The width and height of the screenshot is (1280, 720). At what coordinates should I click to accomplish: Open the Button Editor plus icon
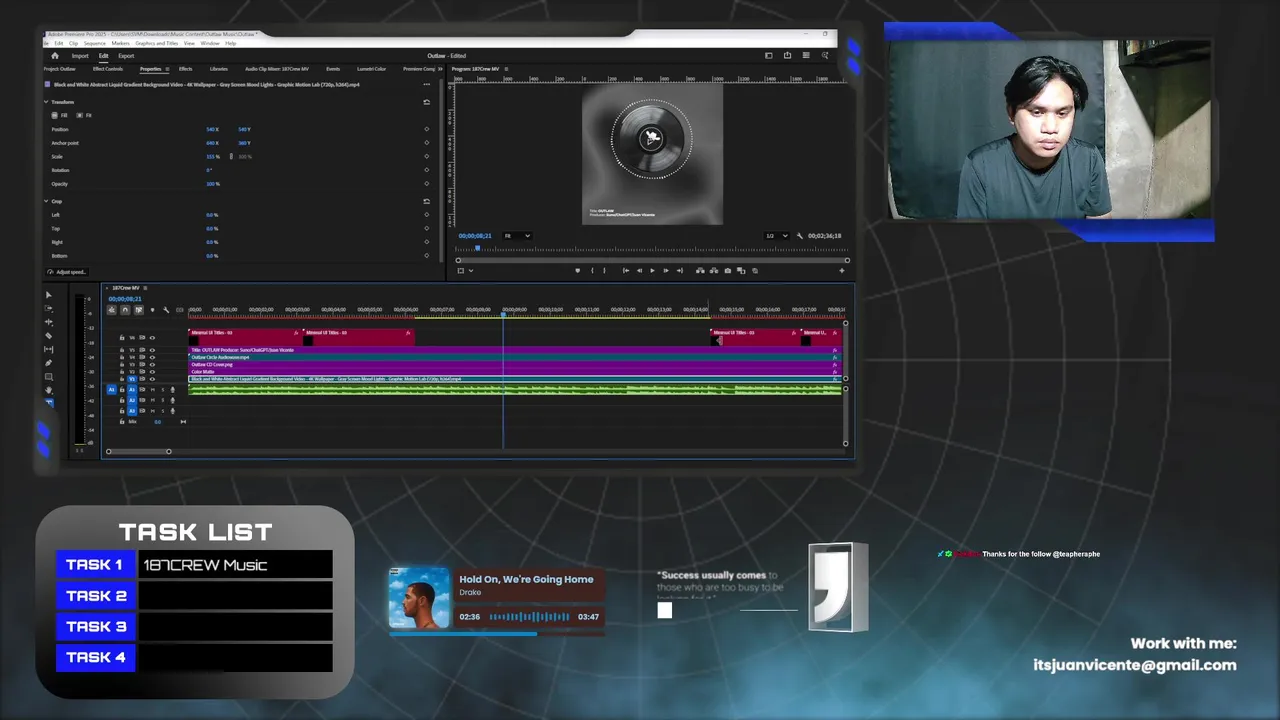[x=842, y=270]
